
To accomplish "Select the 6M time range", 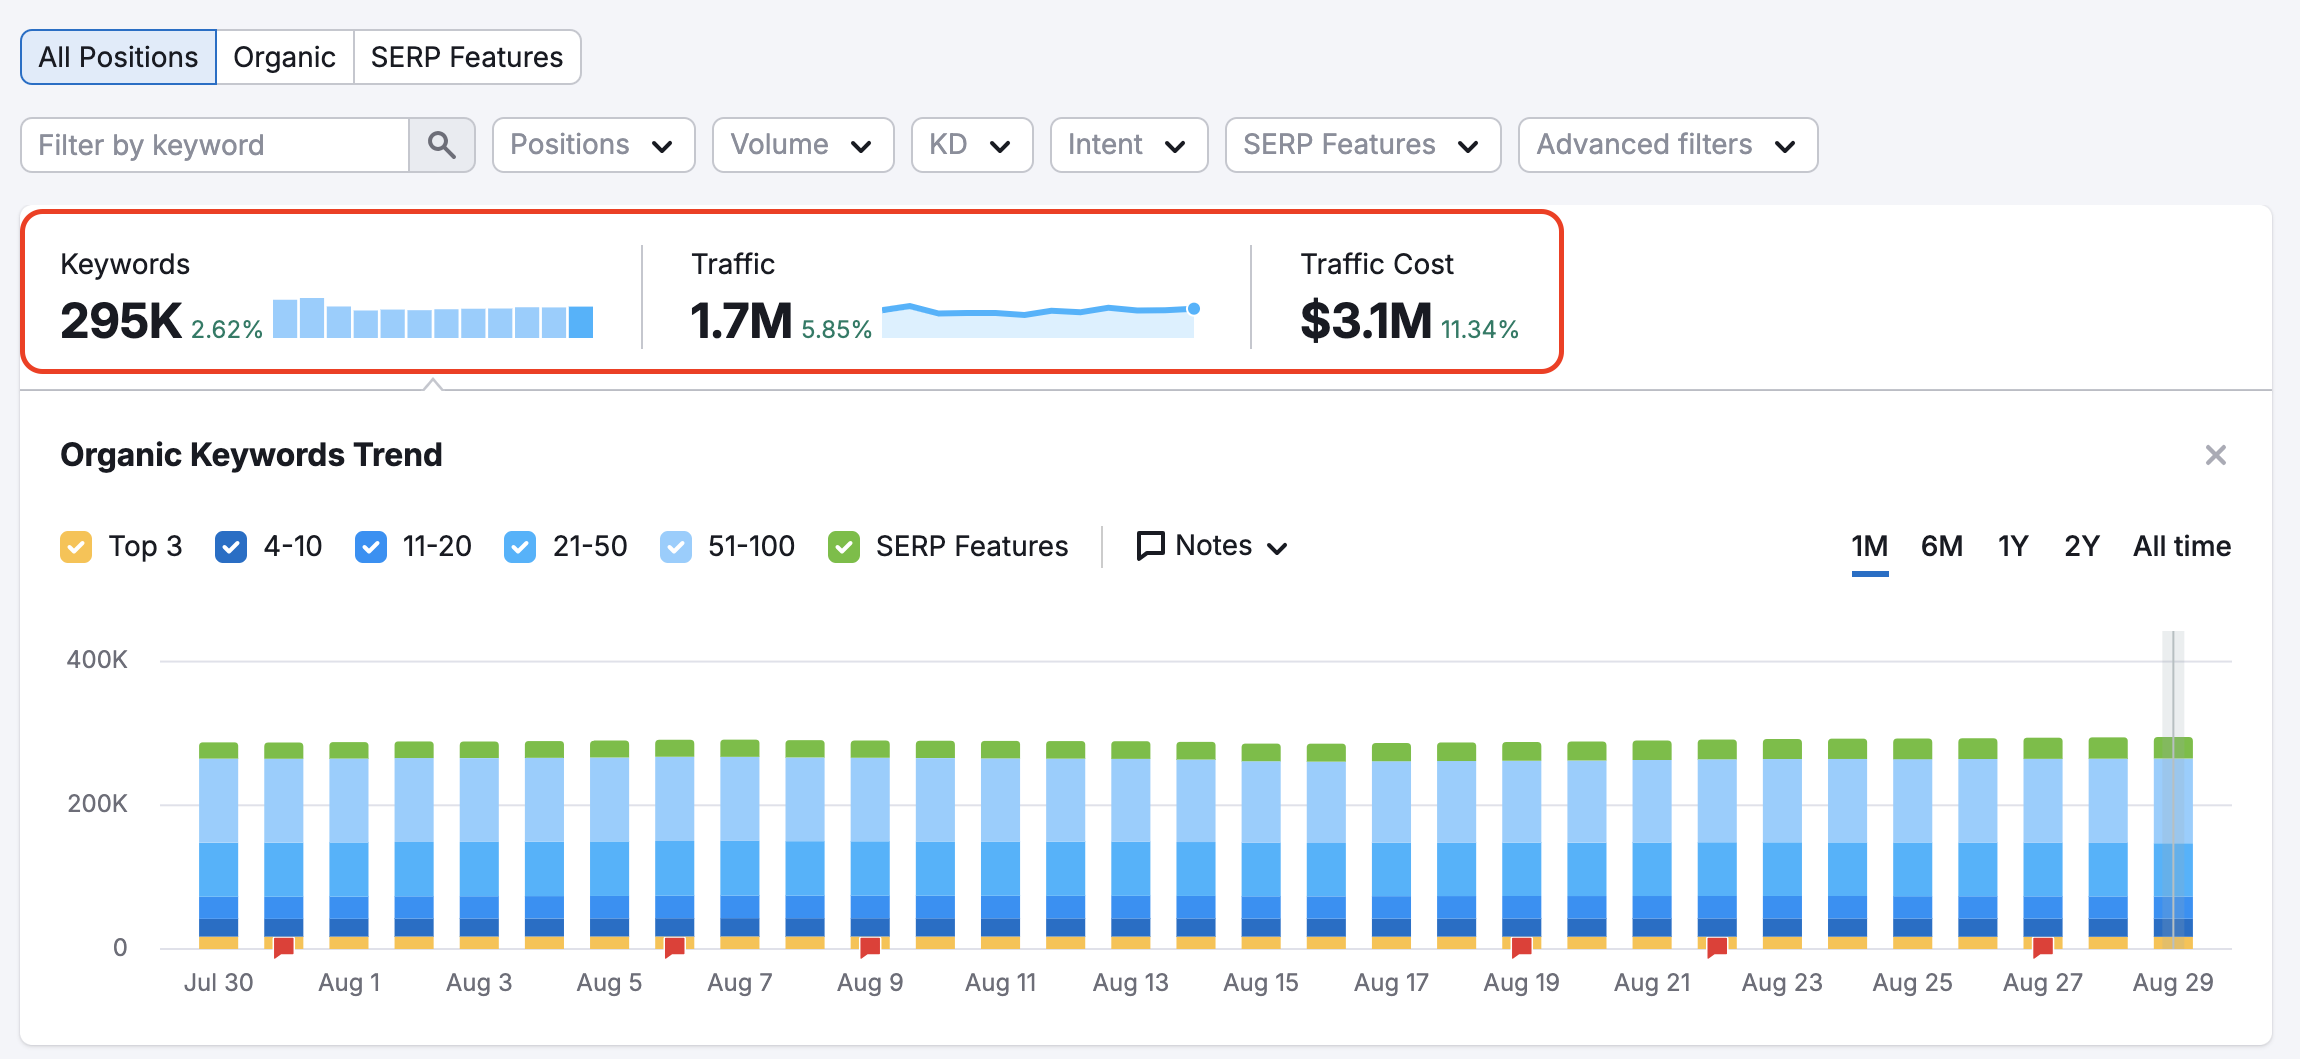I will click(x=1939, y=546).
